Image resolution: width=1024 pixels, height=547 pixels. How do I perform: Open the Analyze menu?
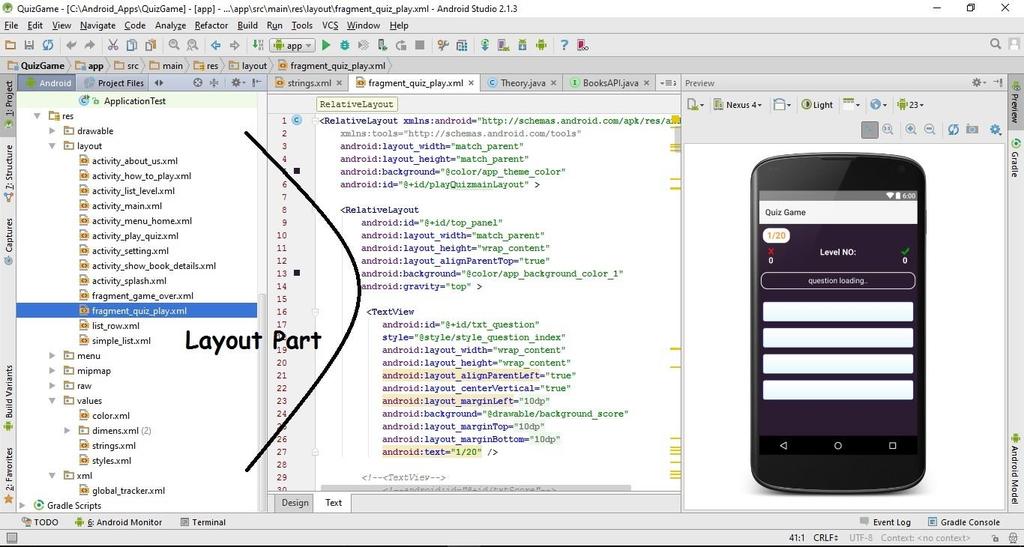tap(170, 25)
